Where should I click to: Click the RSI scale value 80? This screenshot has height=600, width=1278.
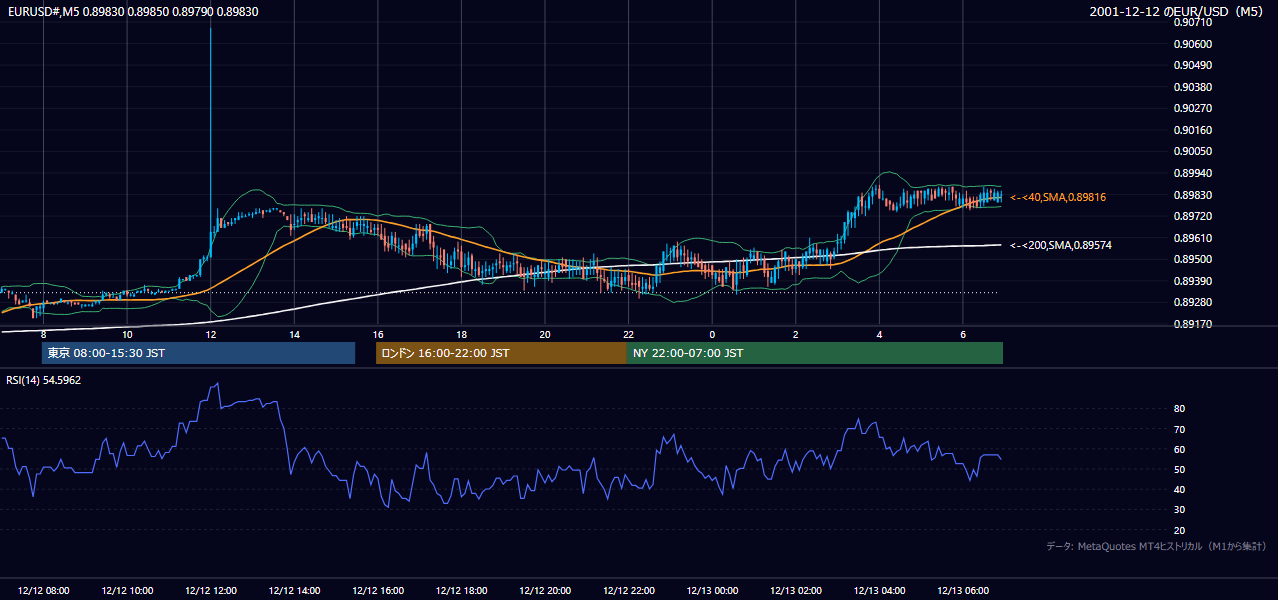pos(1180,409)
